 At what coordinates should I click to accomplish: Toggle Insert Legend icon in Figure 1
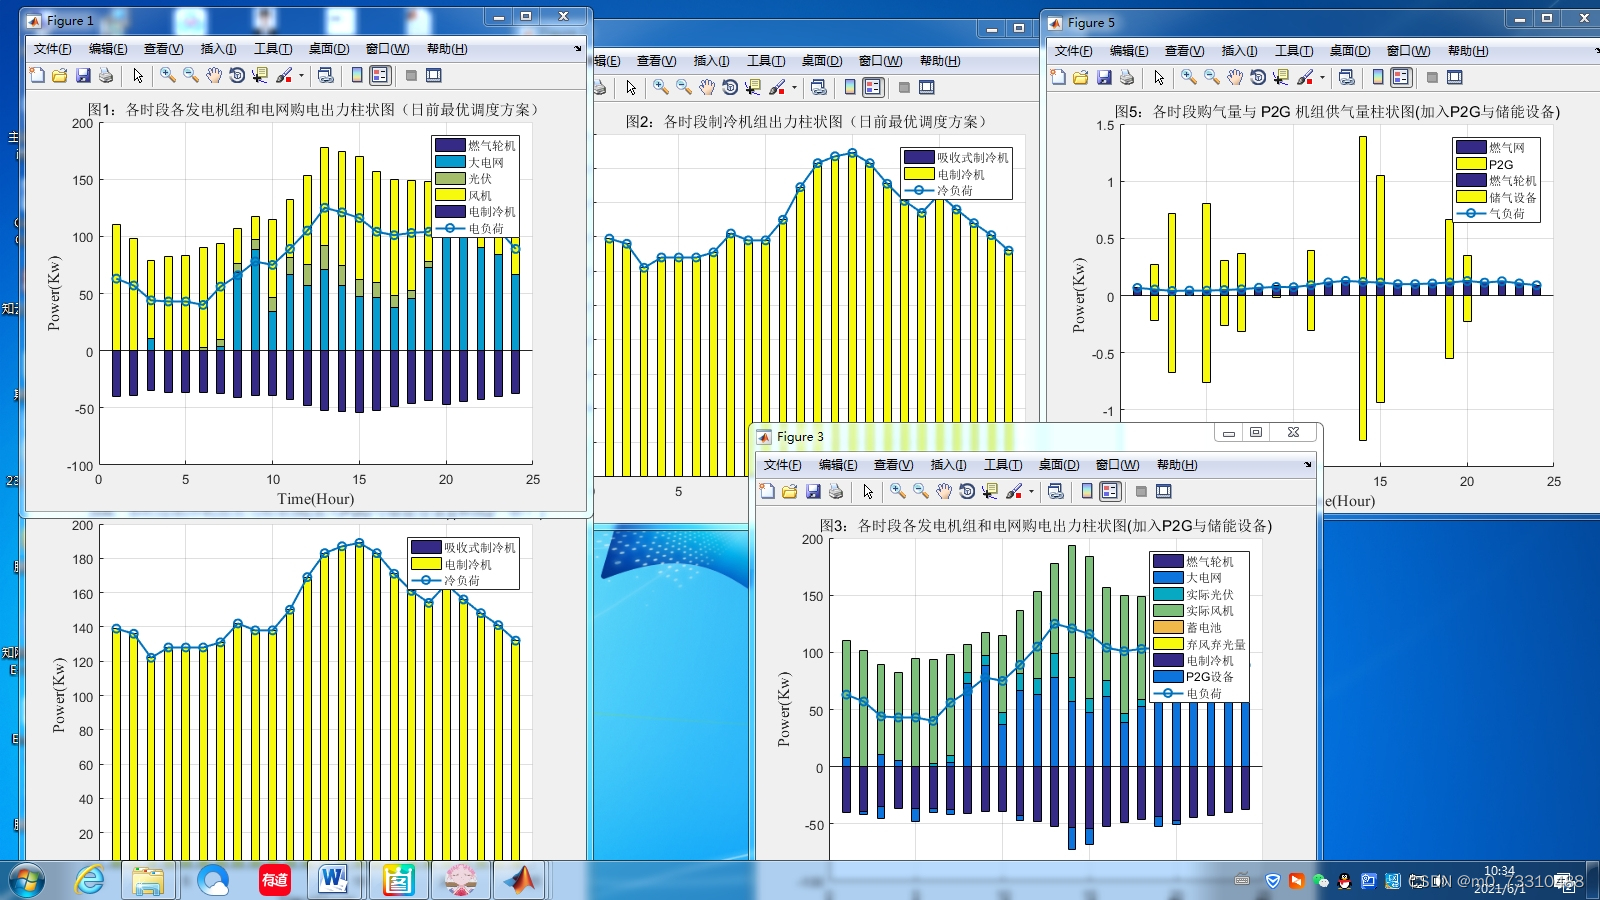point(380,75)
